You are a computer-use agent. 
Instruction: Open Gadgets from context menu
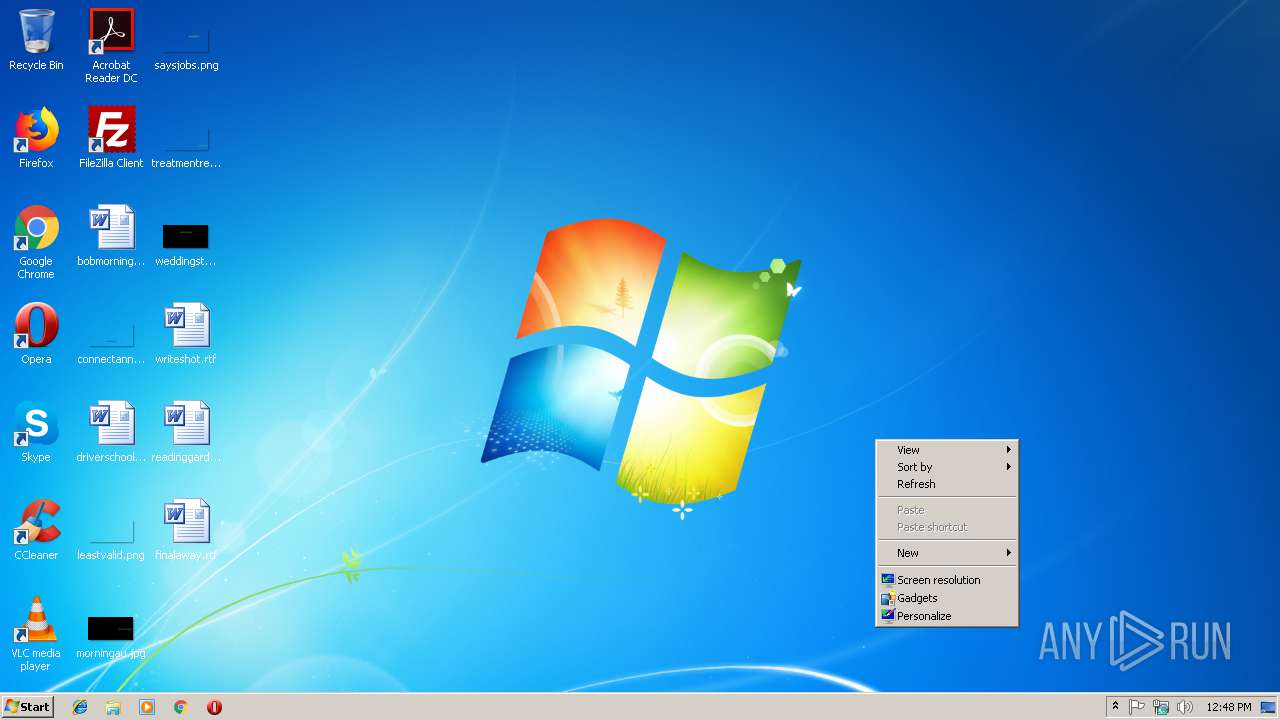pyautogui.click(x=947, y=598)
